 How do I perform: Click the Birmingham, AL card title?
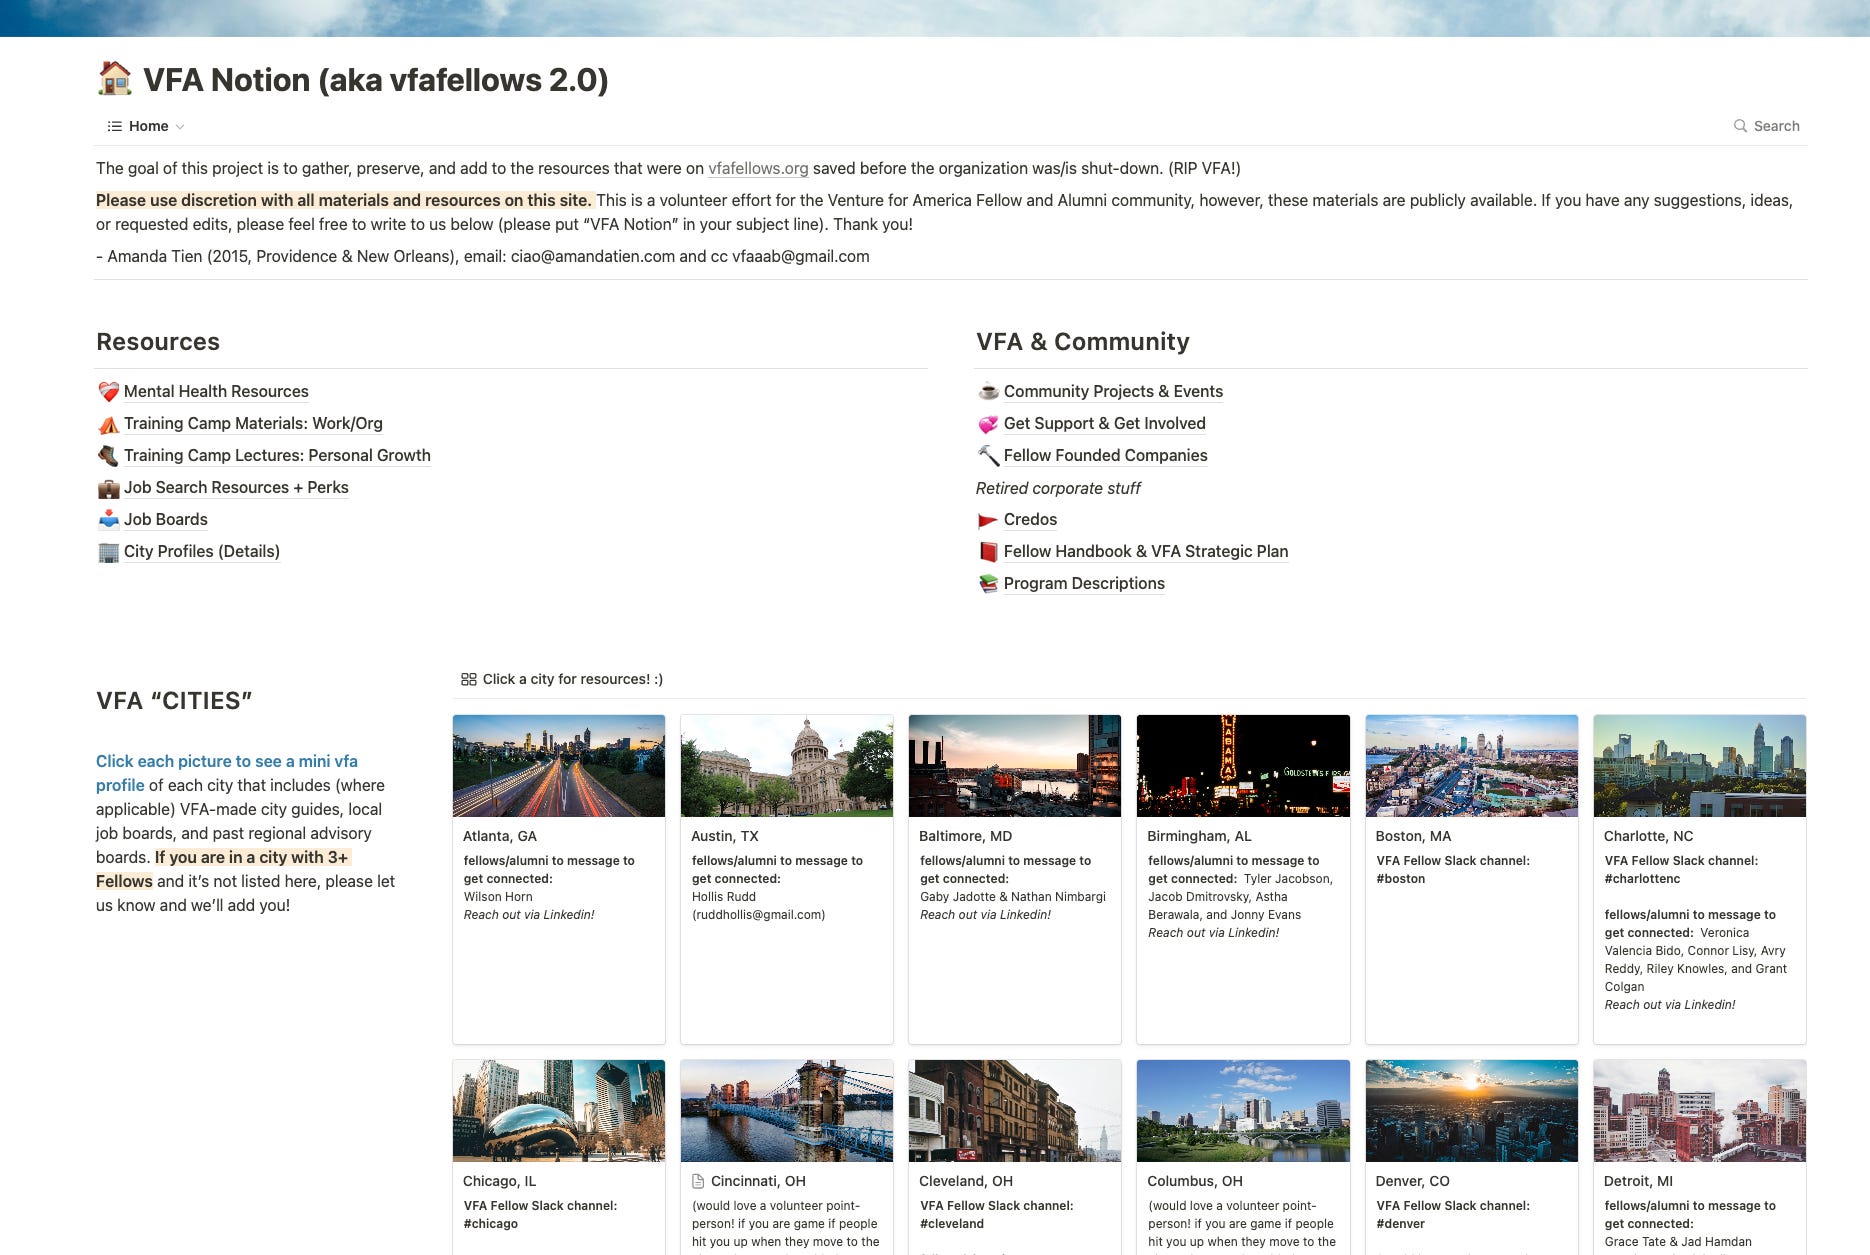[1199, 836]
